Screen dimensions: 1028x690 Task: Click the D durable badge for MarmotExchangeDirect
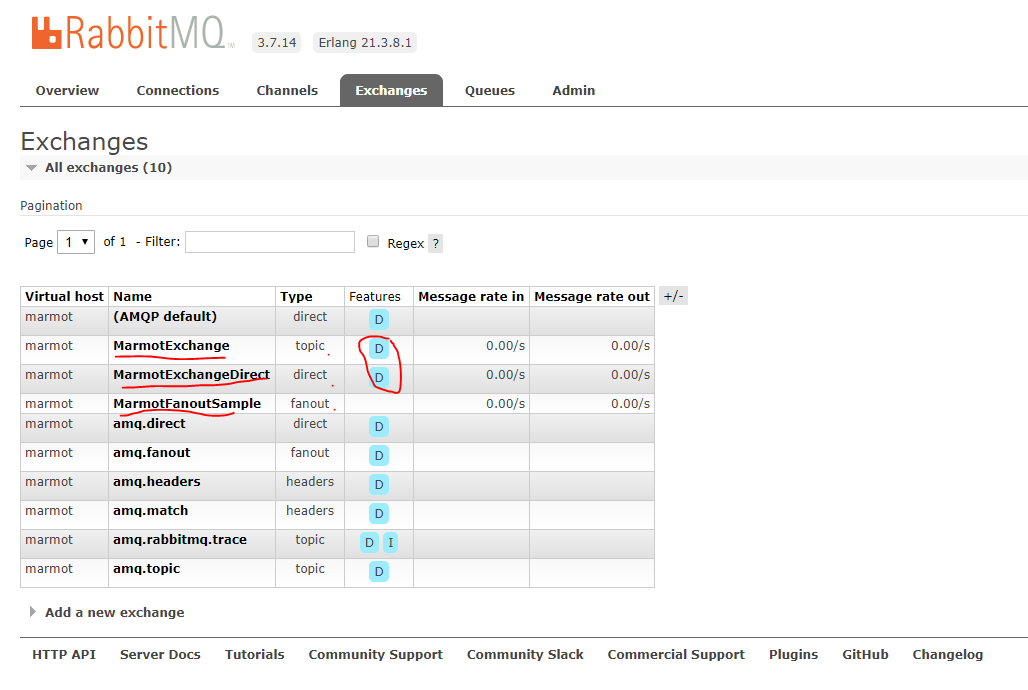pos(378,377)
